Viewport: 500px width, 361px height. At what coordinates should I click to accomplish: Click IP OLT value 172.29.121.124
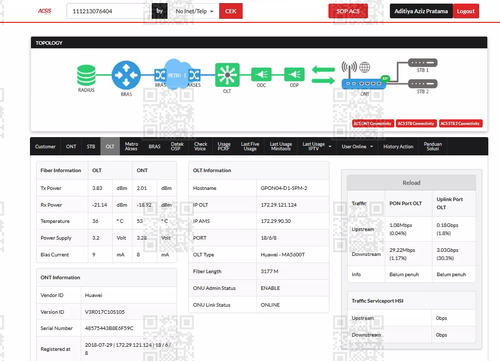pyautogui.click(x=279, y=205)
